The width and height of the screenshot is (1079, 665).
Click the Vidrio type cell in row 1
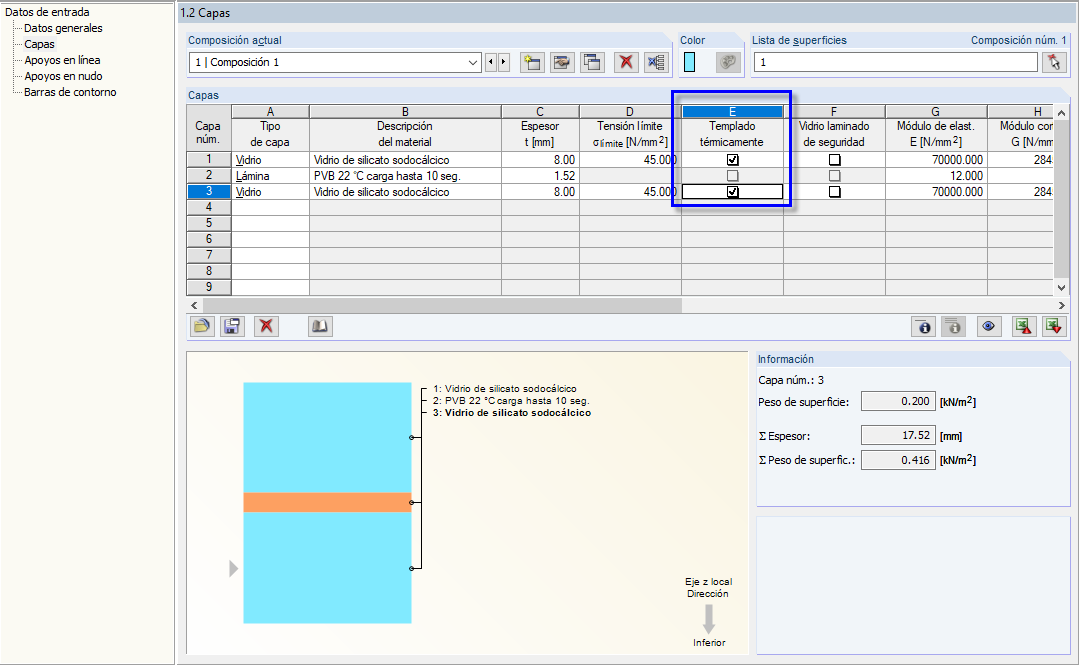coord(270,160)
